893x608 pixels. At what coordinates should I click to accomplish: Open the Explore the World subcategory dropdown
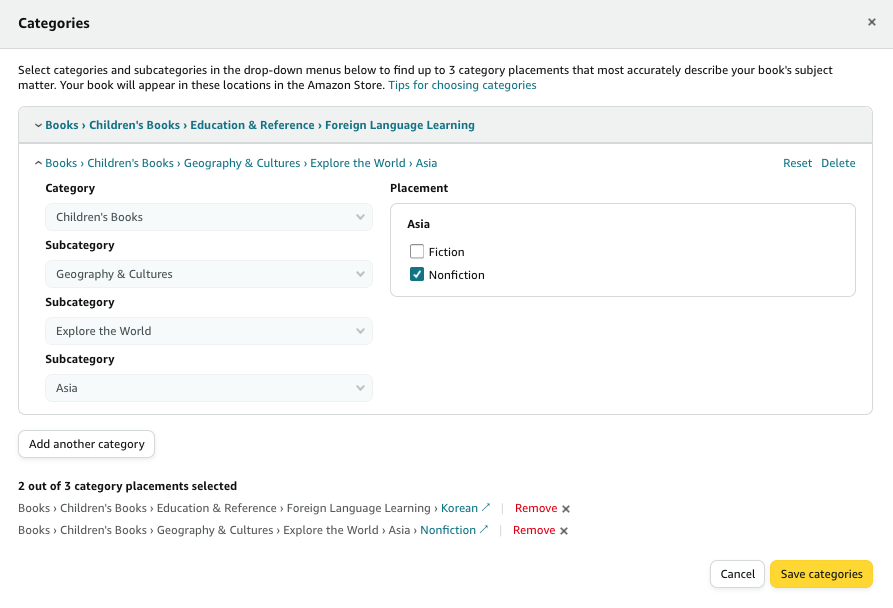click(x=209, y=331)
